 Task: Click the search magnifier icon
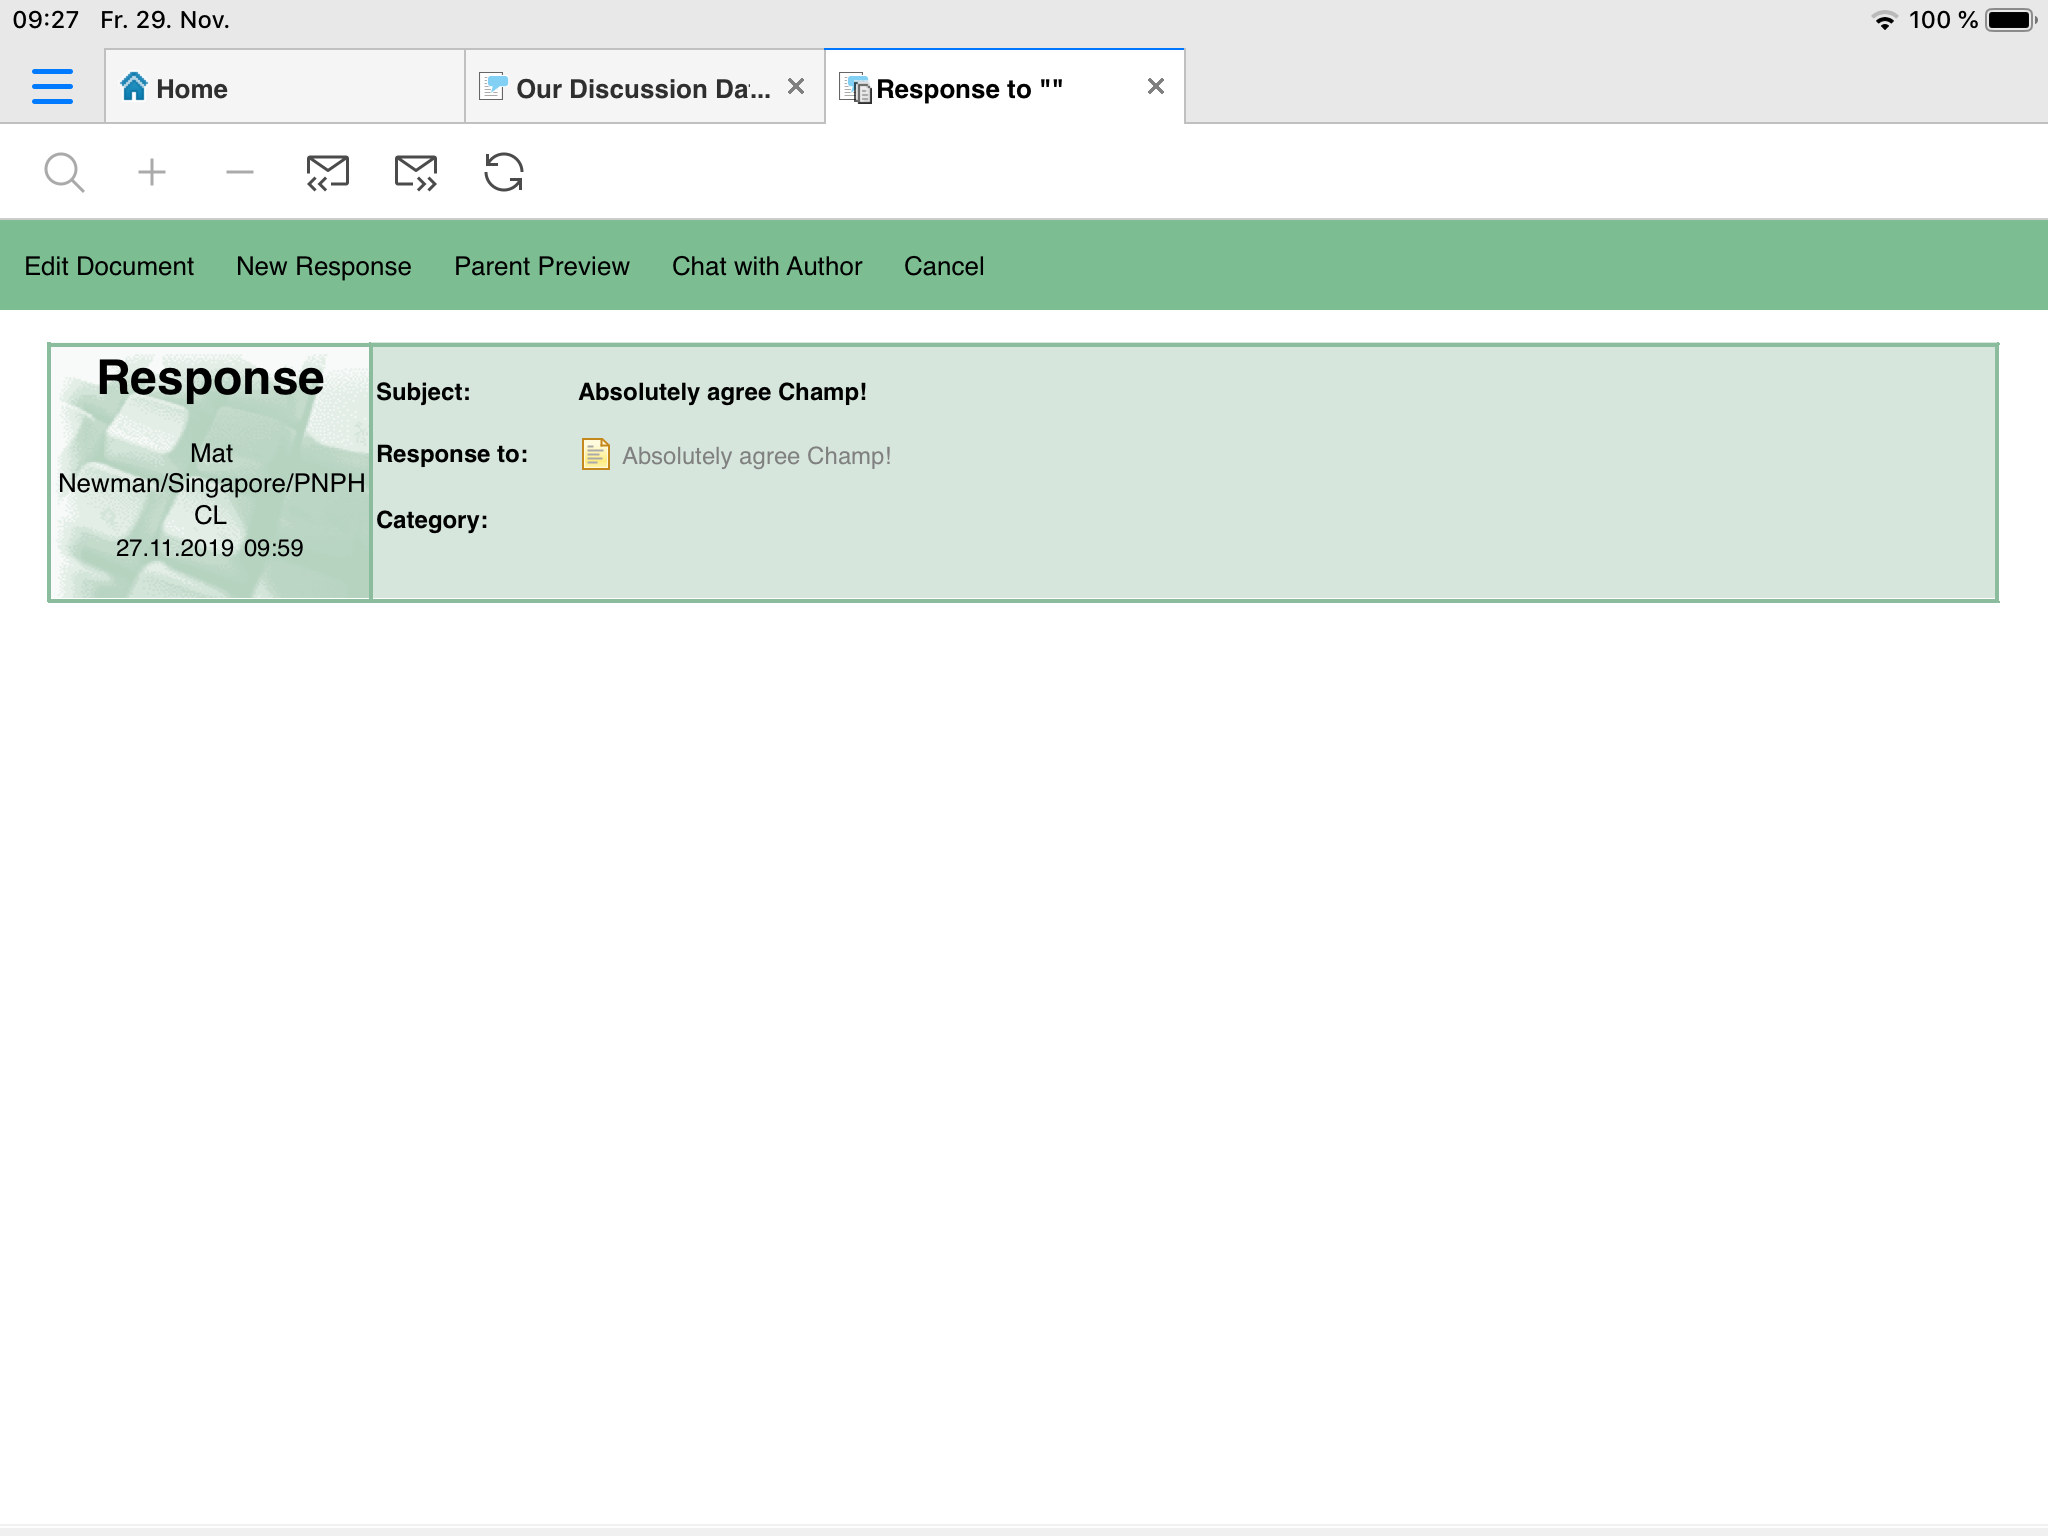64,172
